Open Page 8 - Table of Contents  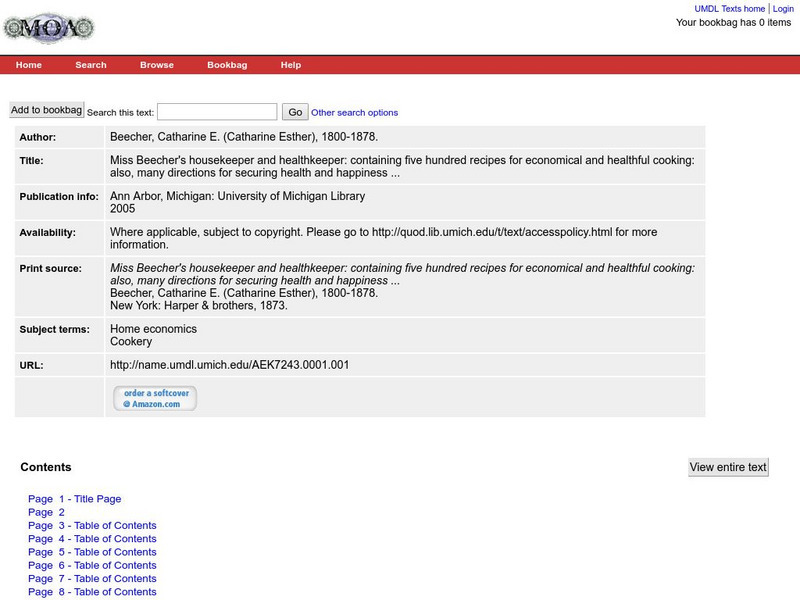click(x=92, y=592)
